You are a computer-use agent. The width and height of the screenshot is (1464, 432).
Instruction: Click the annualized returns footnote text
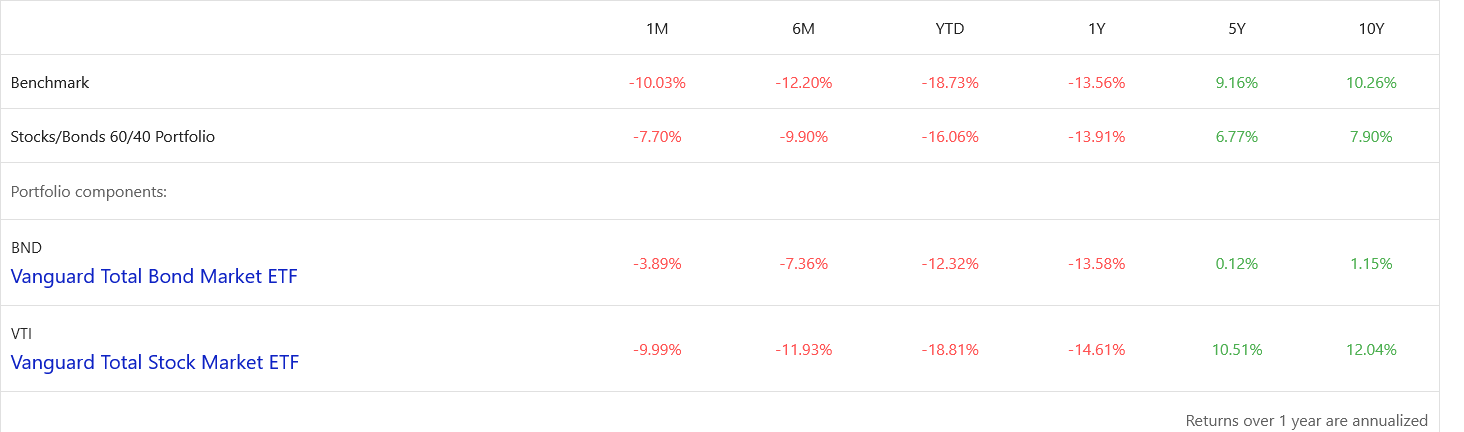click(1306, 420)
